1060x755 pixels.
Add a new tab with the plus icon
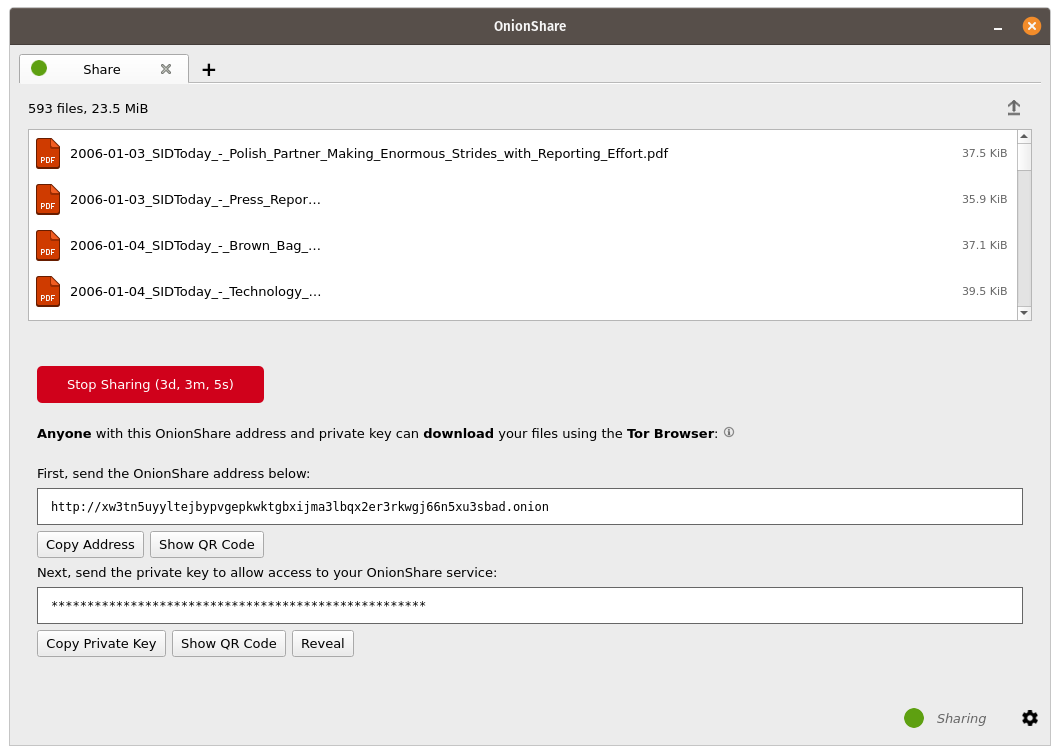(209, 70)
